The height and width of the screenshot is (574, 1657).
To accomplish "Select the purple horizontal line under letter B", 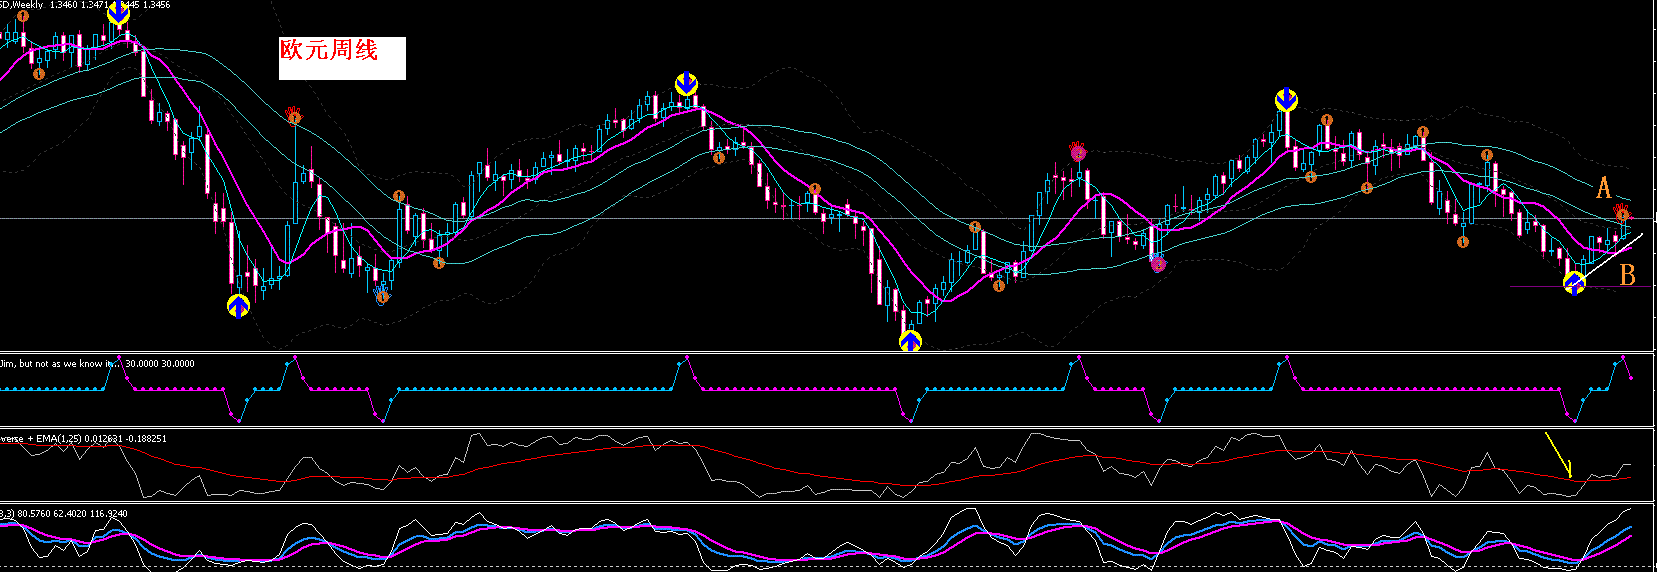I will pyautogui.click(x=1582, y=288).
